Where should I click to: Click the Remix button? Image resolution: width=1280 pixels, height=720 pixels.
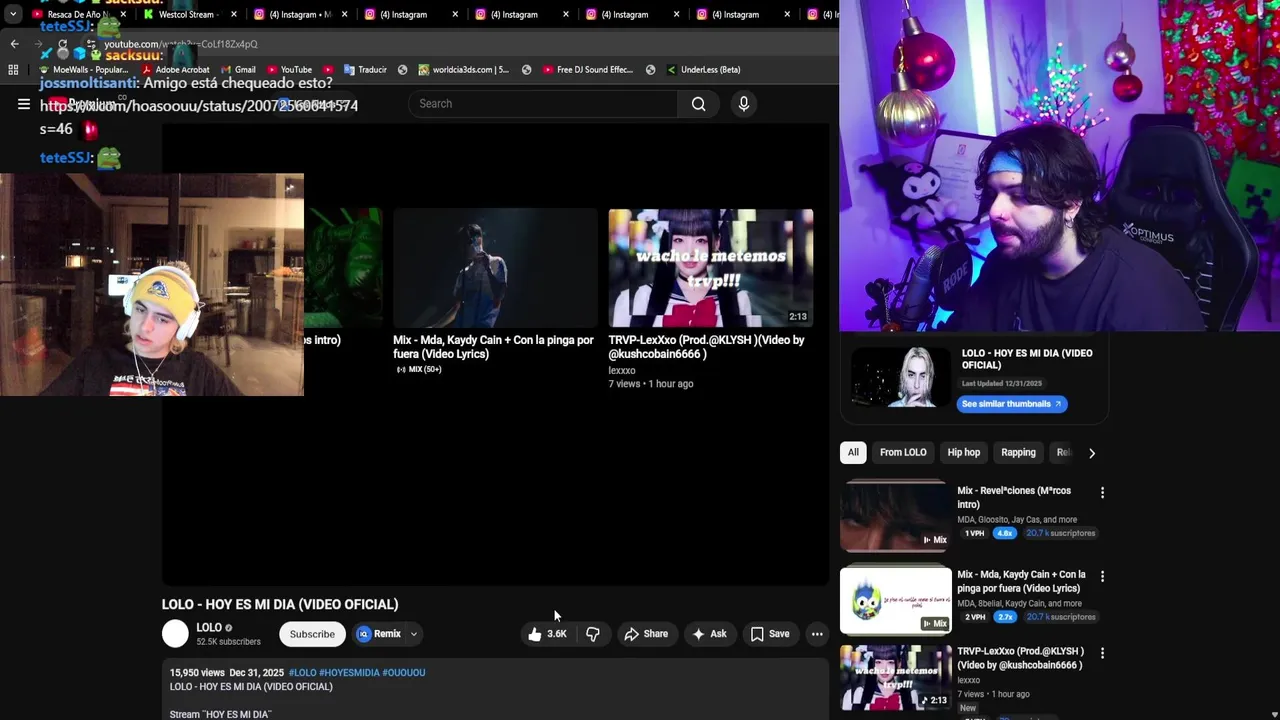(379, 634)
